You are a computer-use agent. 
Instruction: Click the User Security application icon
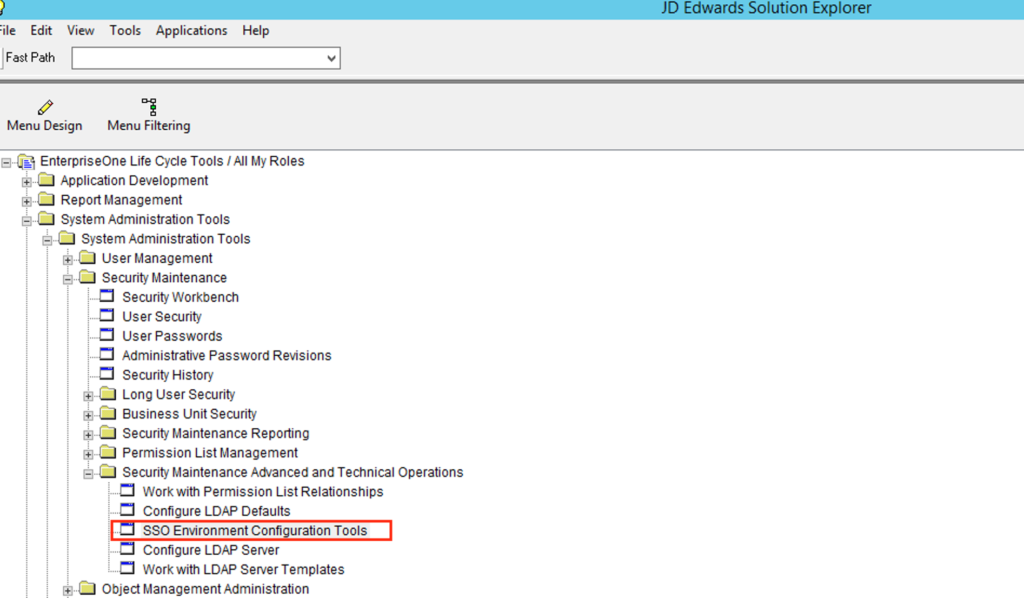coord(107,316)
